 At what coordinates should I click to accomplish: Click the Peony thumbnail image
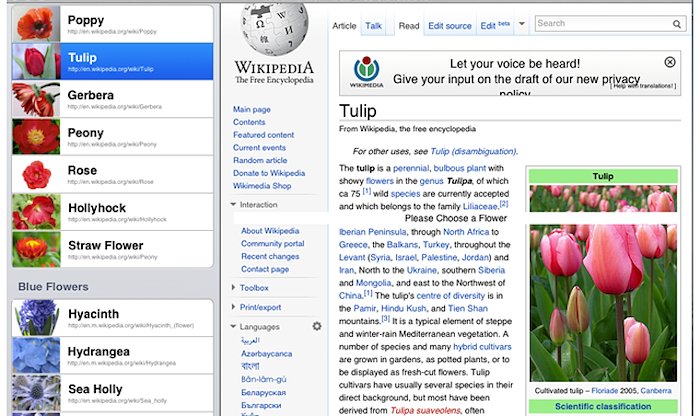[36, 137]
